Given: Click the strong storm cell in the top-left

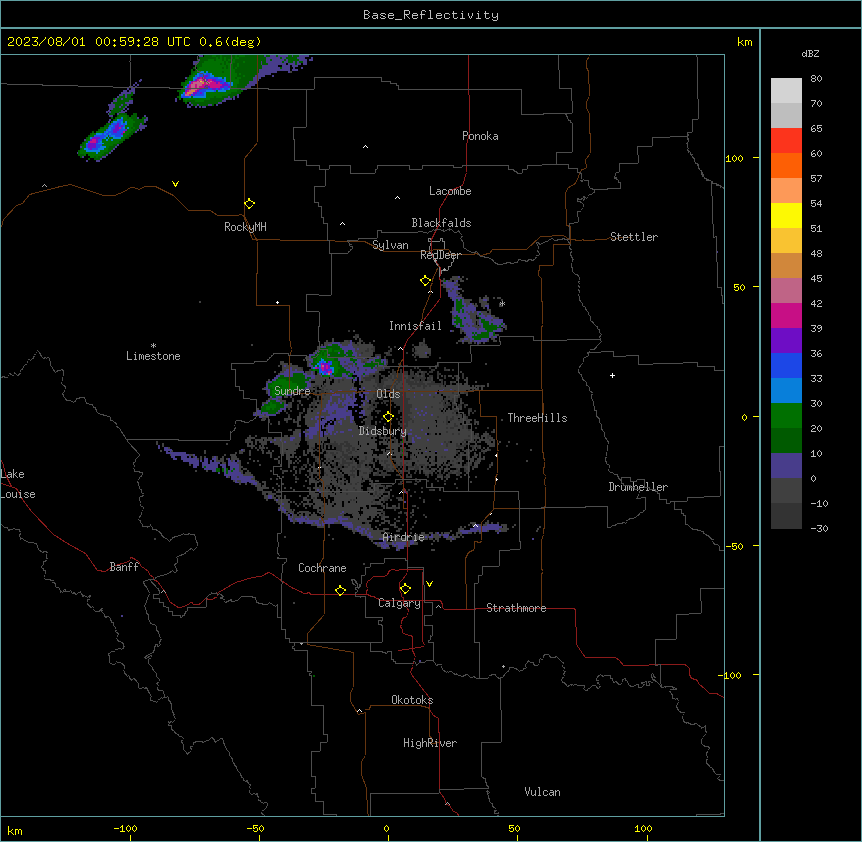Looking at the screenshot, I should [x=206, y=86].
